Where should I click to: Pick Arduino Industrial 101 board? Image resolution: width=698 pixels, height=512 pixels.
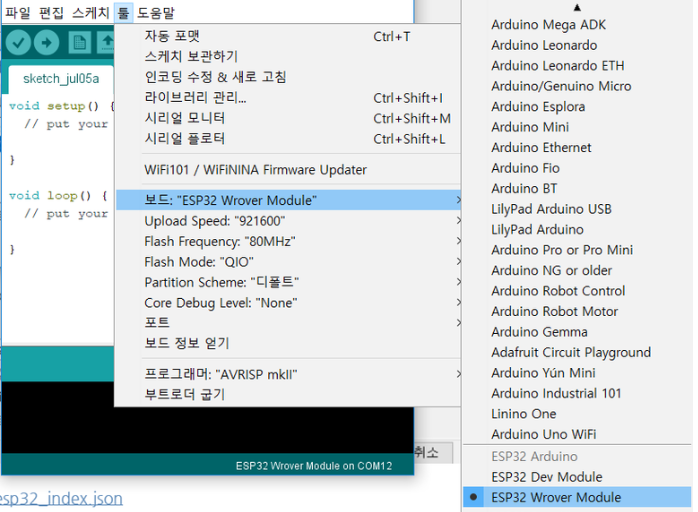(x=577, y=393)
